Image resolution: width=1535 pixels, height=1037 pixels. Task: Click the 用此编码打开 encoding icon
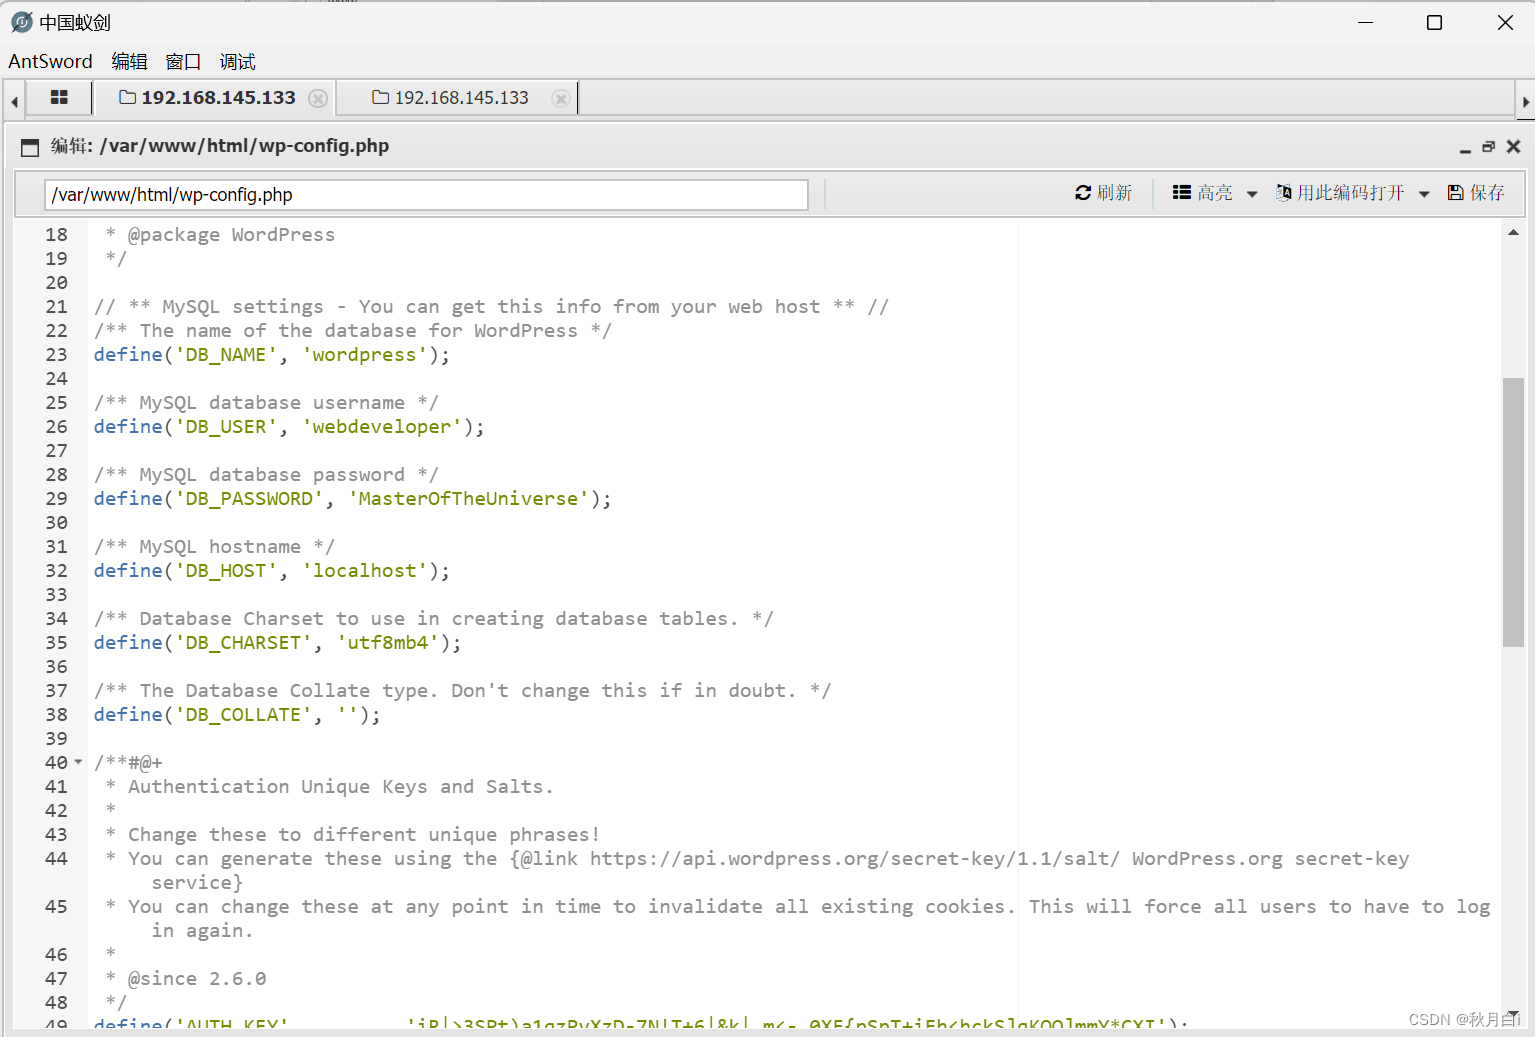(x=1284, y=192)
